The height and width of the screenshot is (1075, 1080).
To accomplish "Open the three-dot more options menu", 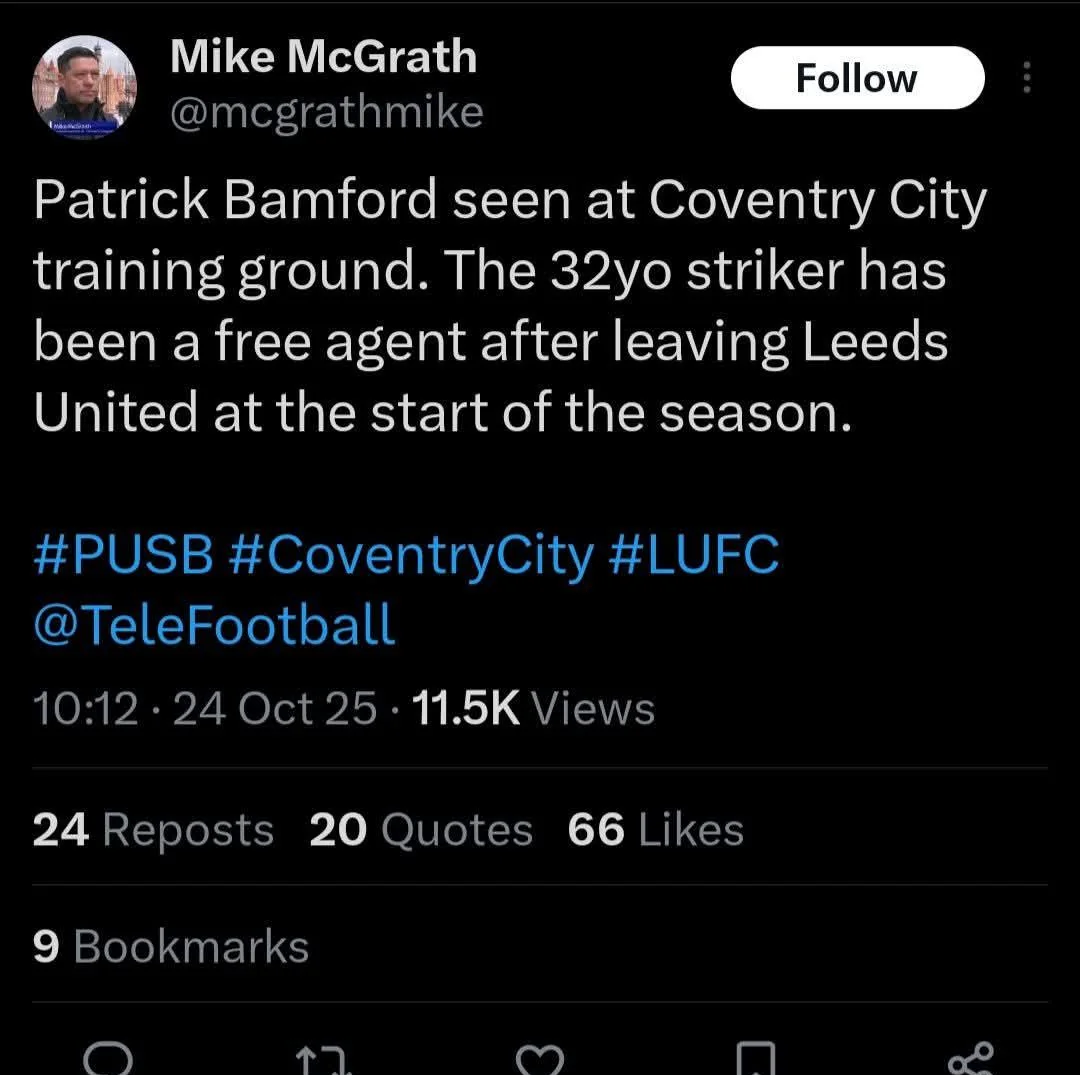I will 1026,78.
